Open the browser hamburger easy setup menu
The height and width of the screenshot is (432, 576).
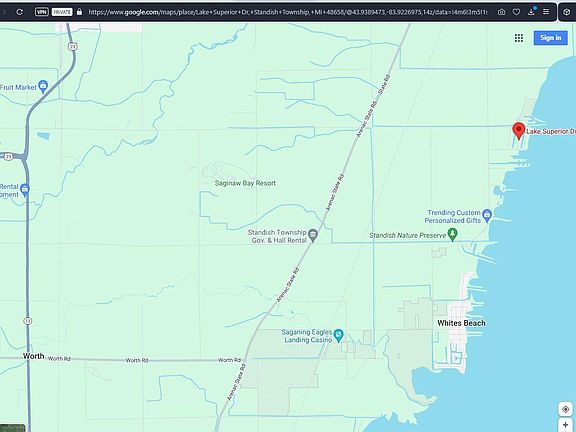[x=546, y=12]
